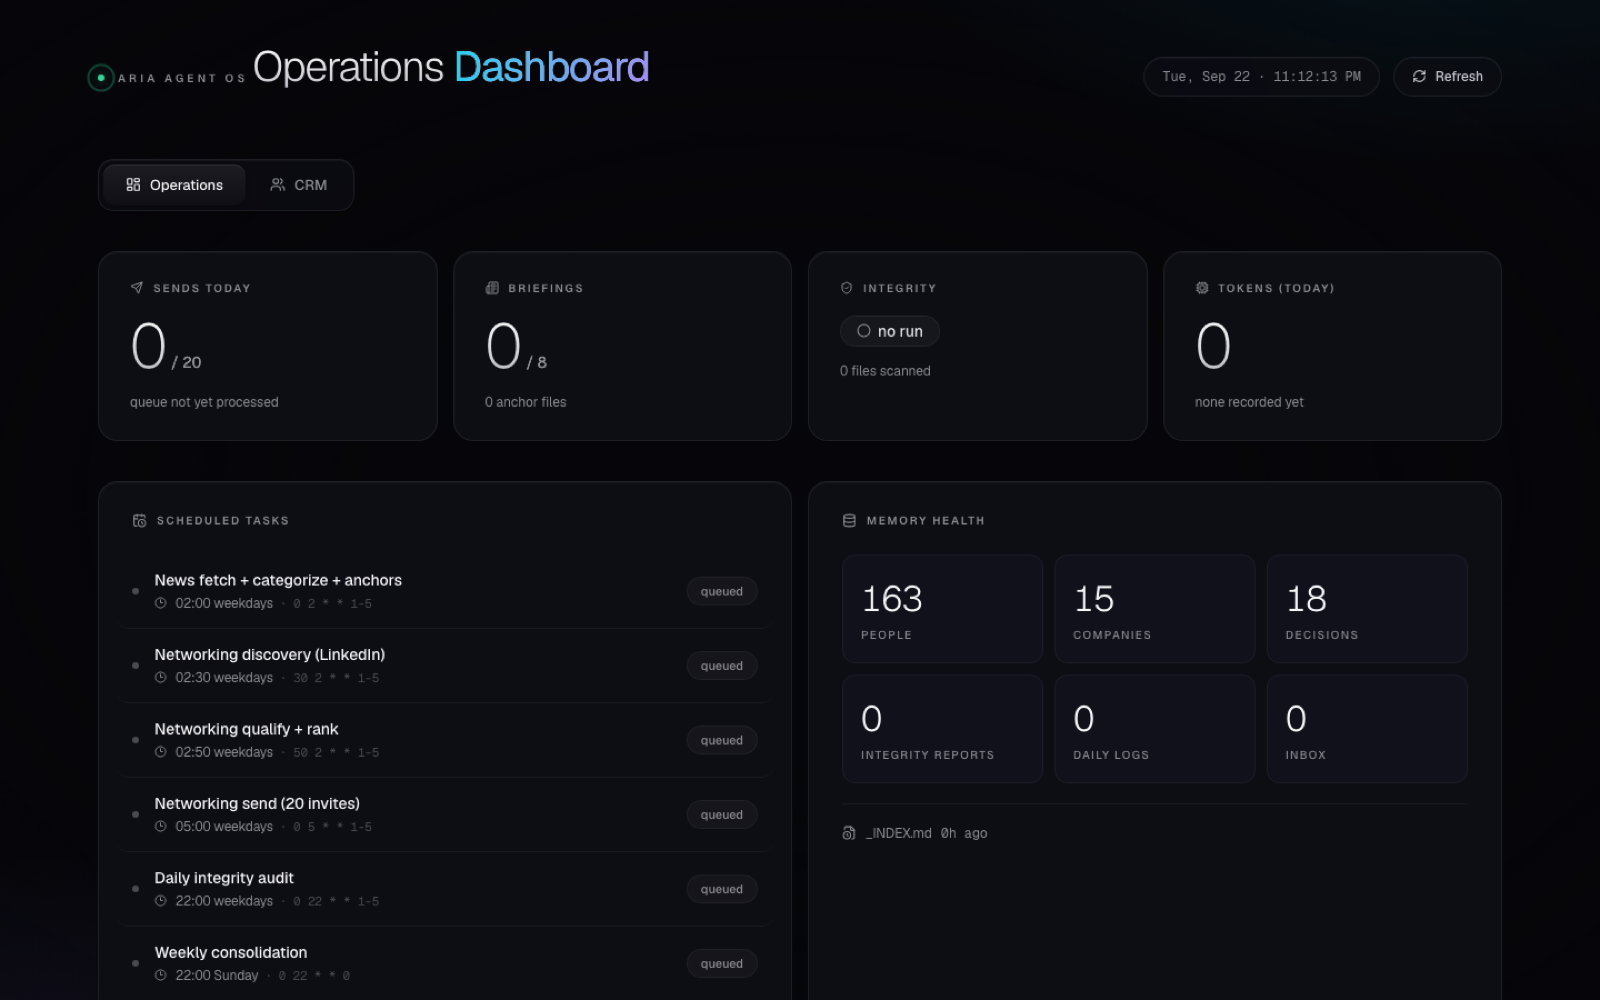
Task: Click the Inbox count card
Action: pos(1367,729)
